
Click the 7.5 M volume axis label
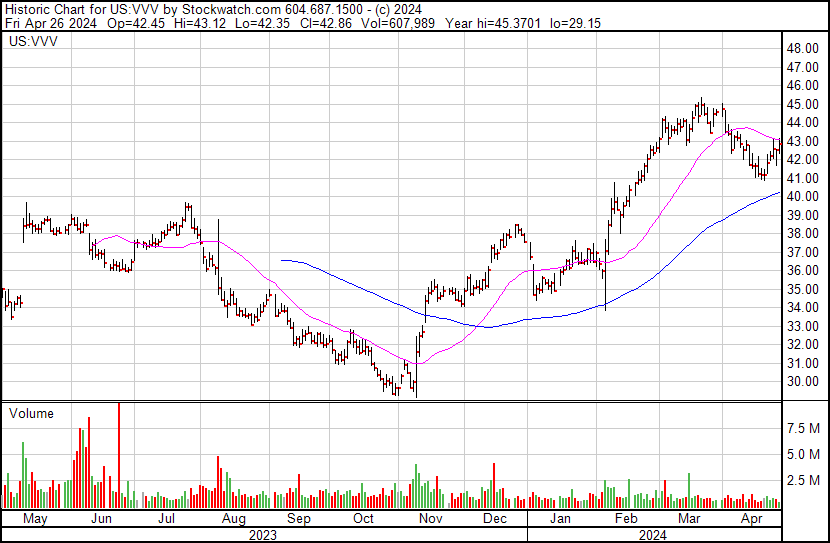pyautogui.click(x=803, y=428)
